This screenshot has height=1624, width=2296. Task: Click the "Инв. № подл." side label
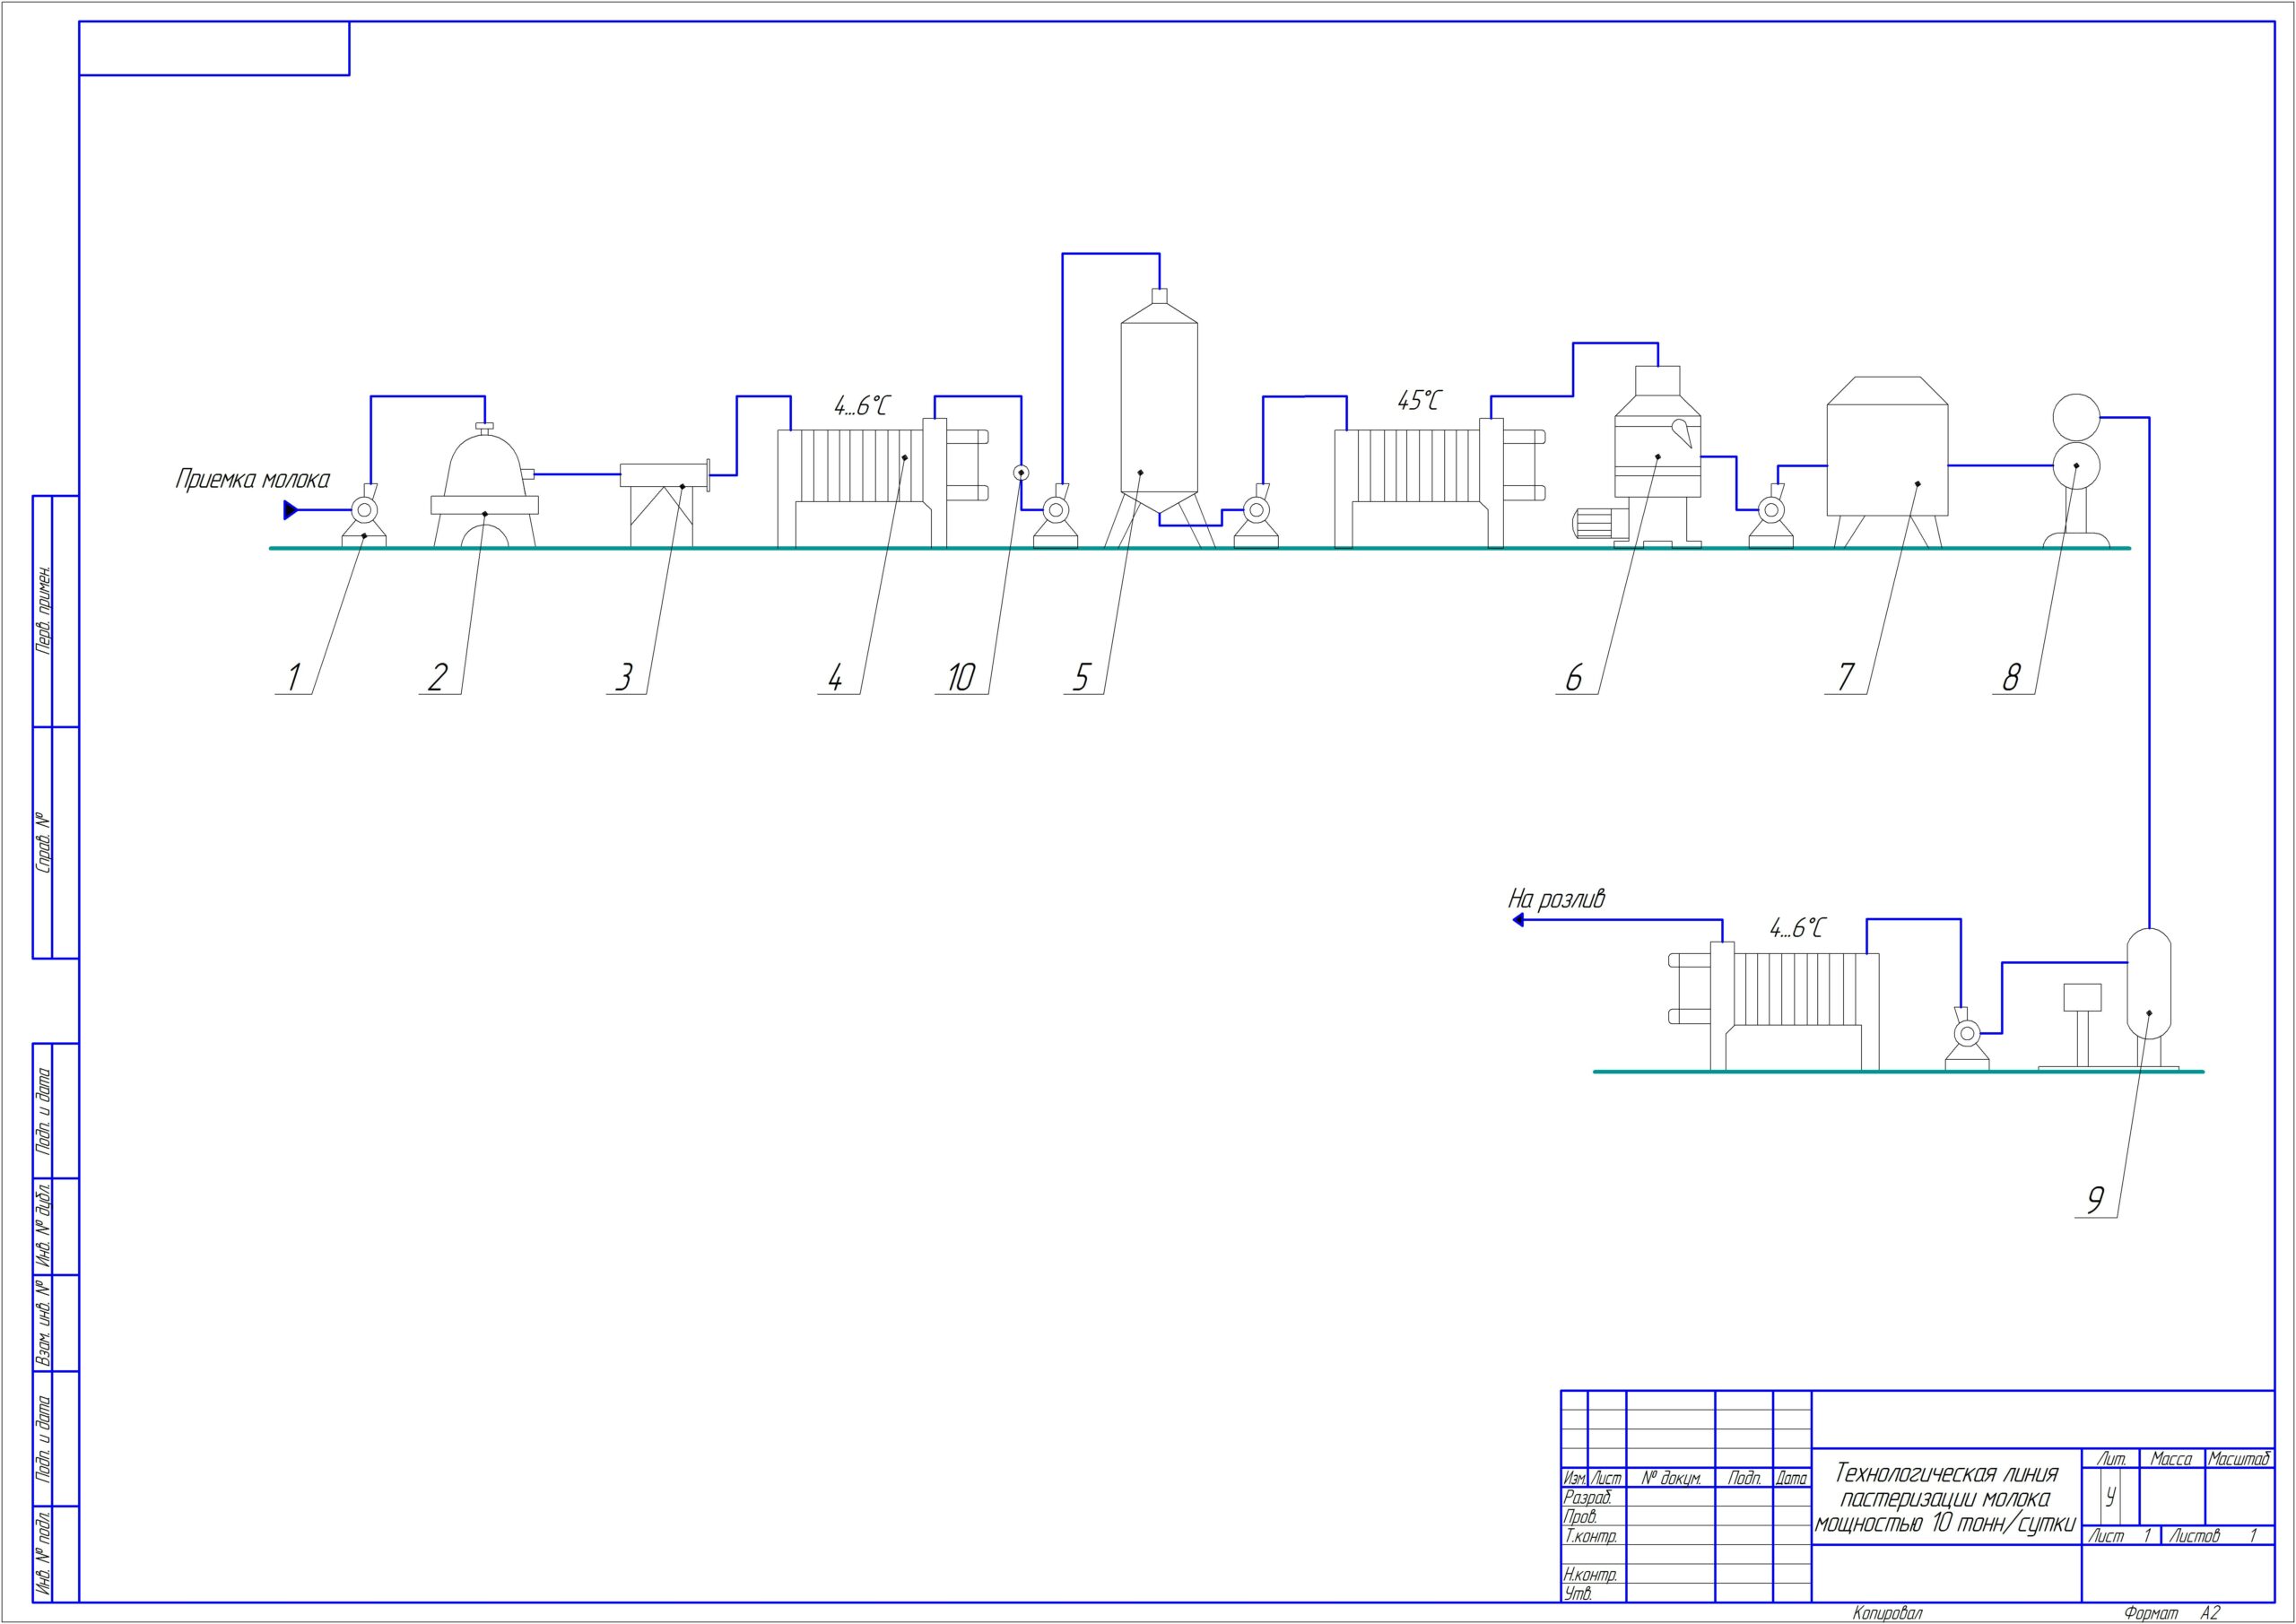[x=43, y=1552]
